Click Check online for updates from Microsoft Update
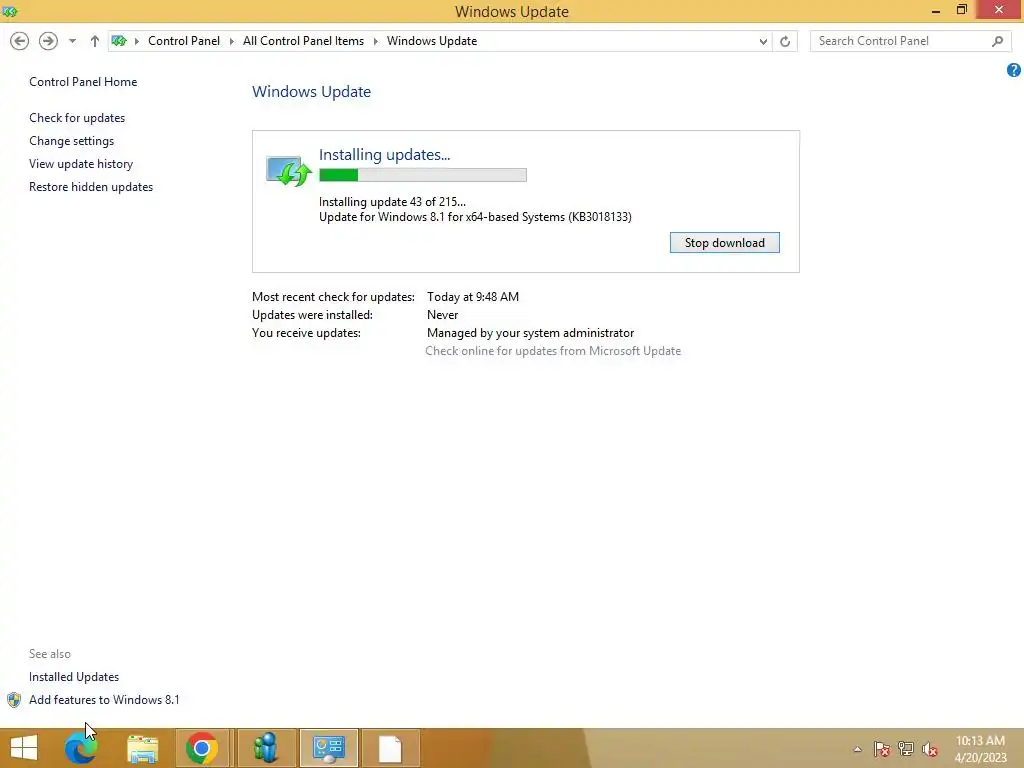This screenshot has width=1024, height=768. point(552,351)
